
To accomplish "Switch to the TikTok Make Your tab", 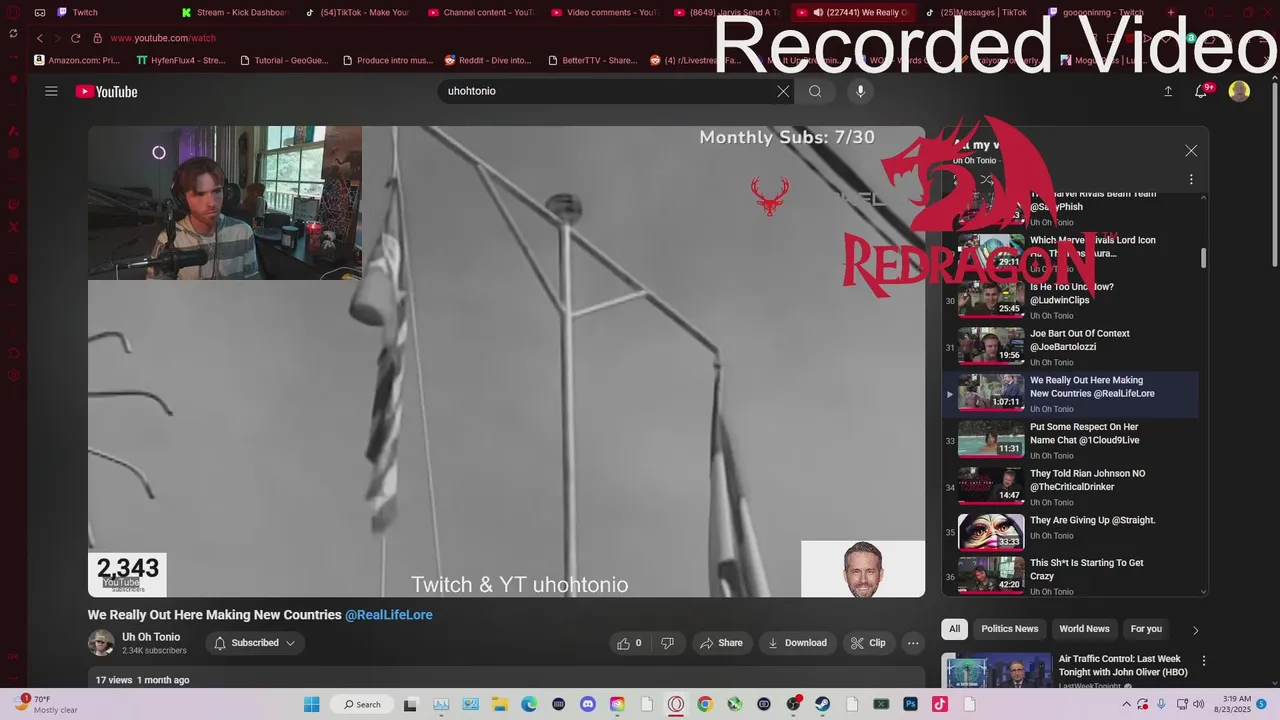I will pyautogui.click(x=358, y=13).
